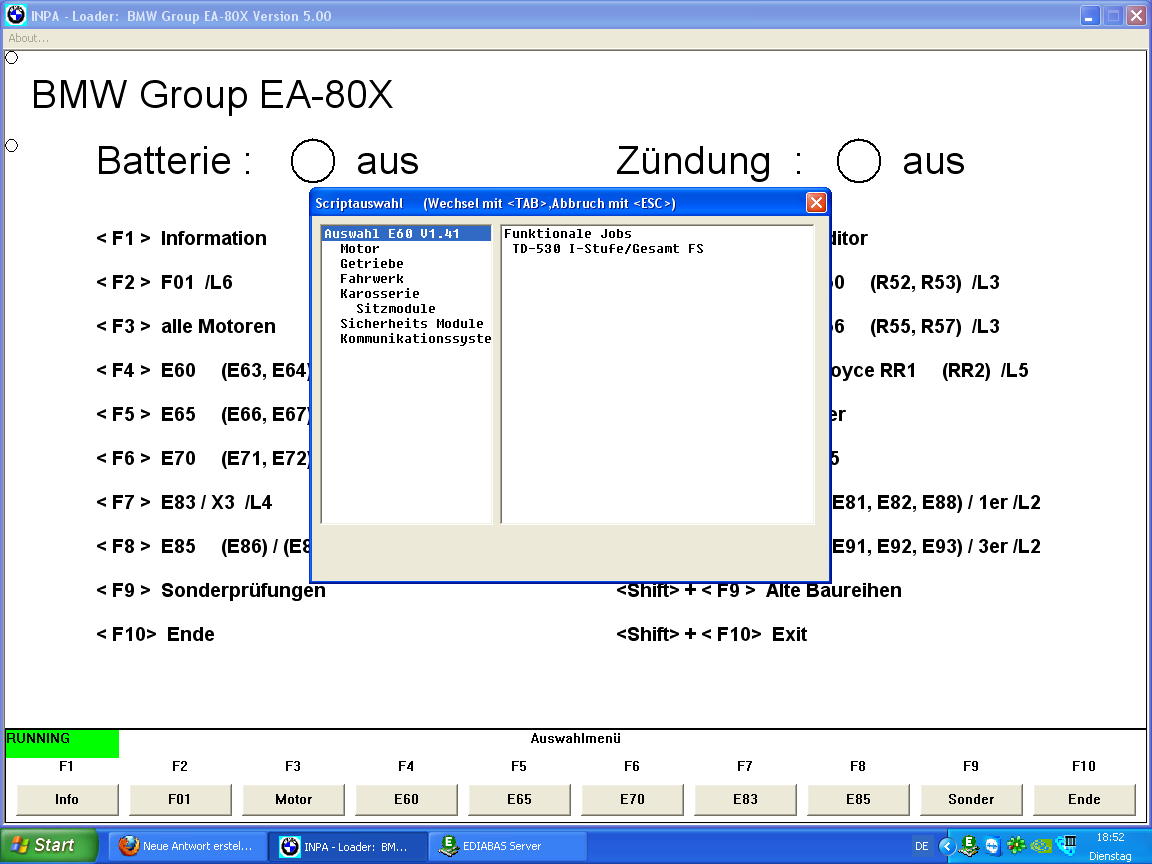Click the EDIABAS tray icon
The width and height of the screenshot is (1152, 864).
tap(968, 846)
